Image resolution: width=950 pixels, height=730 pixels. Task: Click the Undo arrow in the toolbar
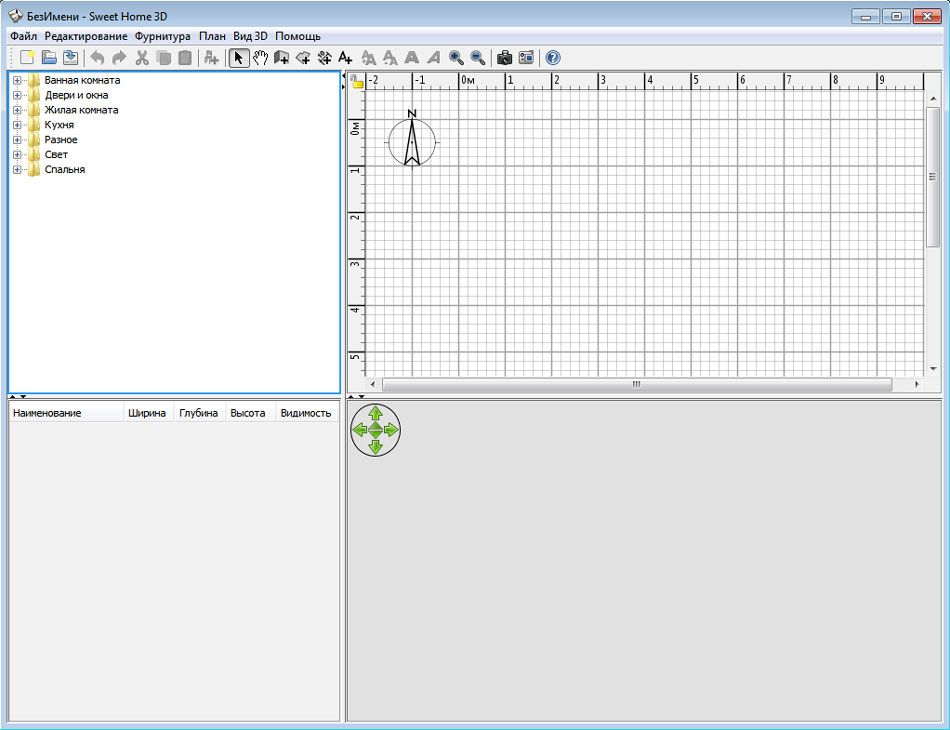tap(97, 58)
